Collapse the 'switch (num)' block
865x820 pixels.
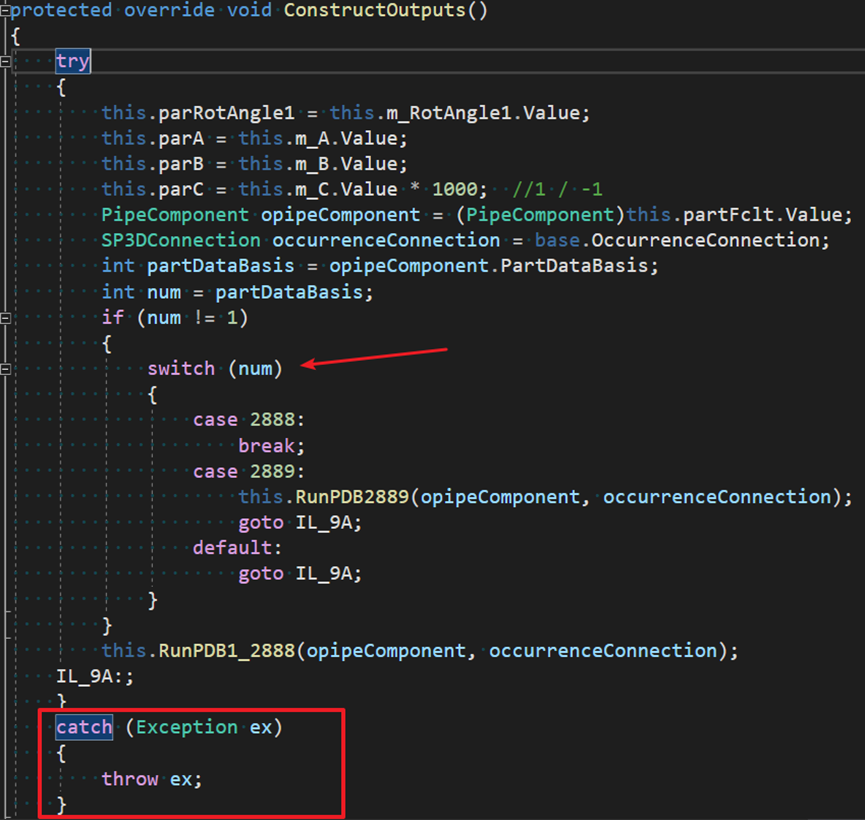(5, 369)
